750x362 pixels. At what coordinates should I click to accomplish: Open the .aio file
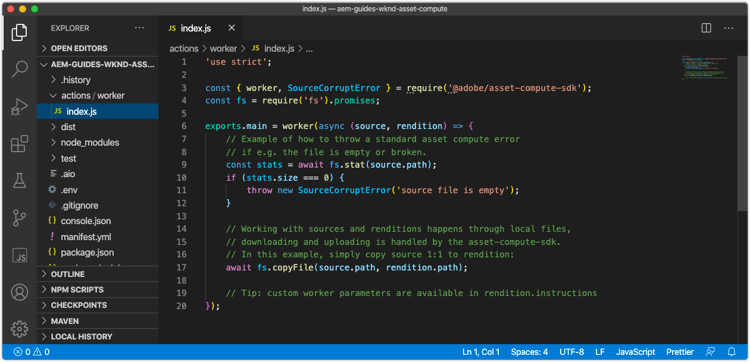point(98,174)
